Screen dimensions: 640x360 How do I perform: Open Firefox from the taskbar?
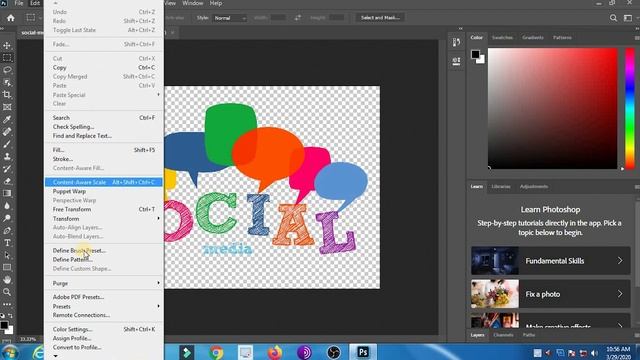(275, 352)
